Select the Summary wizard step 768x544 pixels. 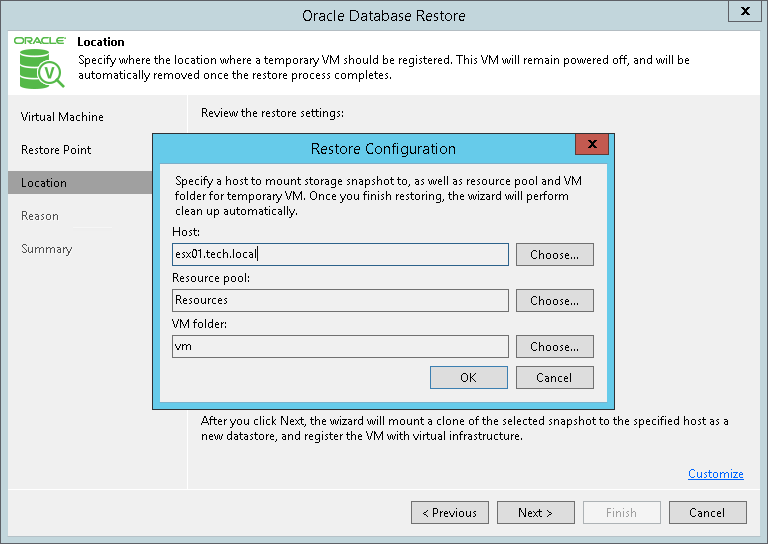coord(47,249)
